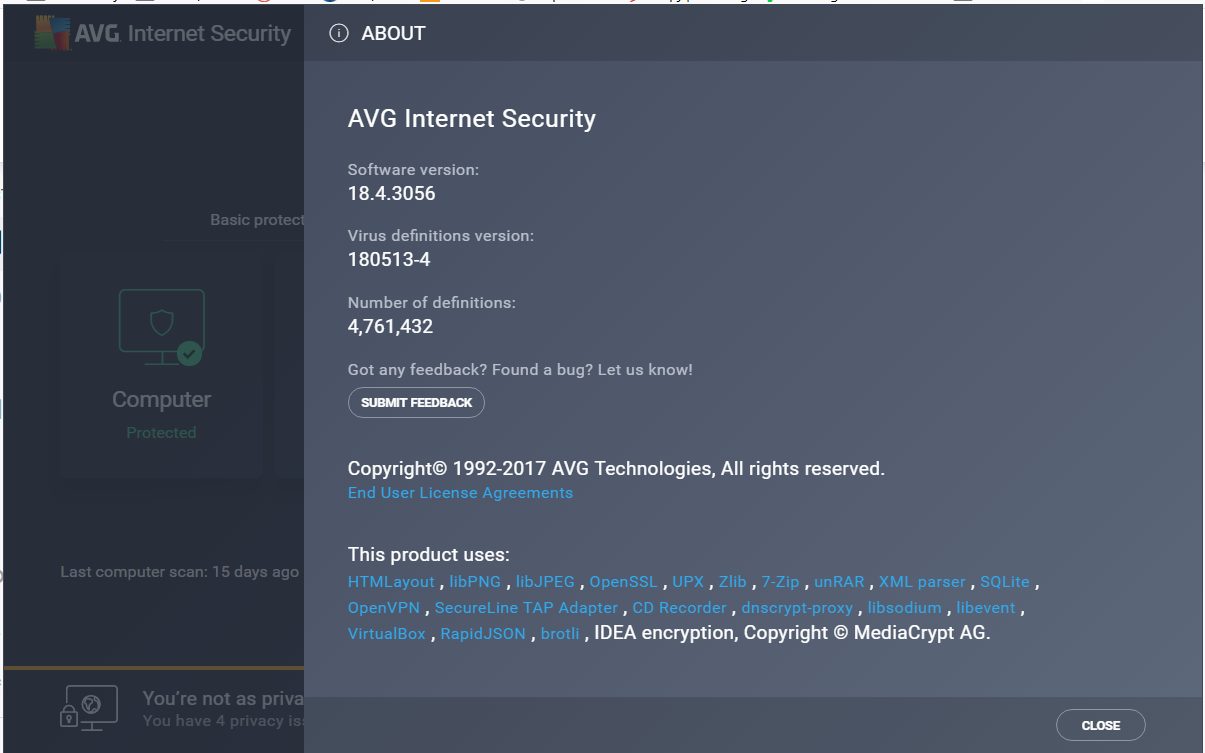Open the libPNG link

click(x=475, y=582)
